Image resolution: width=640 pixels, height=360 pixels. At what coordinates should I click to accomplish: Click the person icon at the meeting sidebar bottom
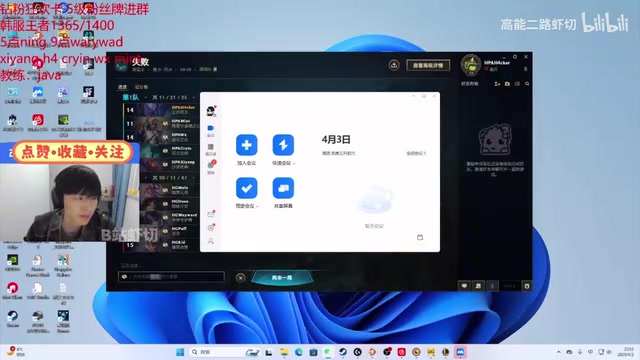[x=211, y=241]
